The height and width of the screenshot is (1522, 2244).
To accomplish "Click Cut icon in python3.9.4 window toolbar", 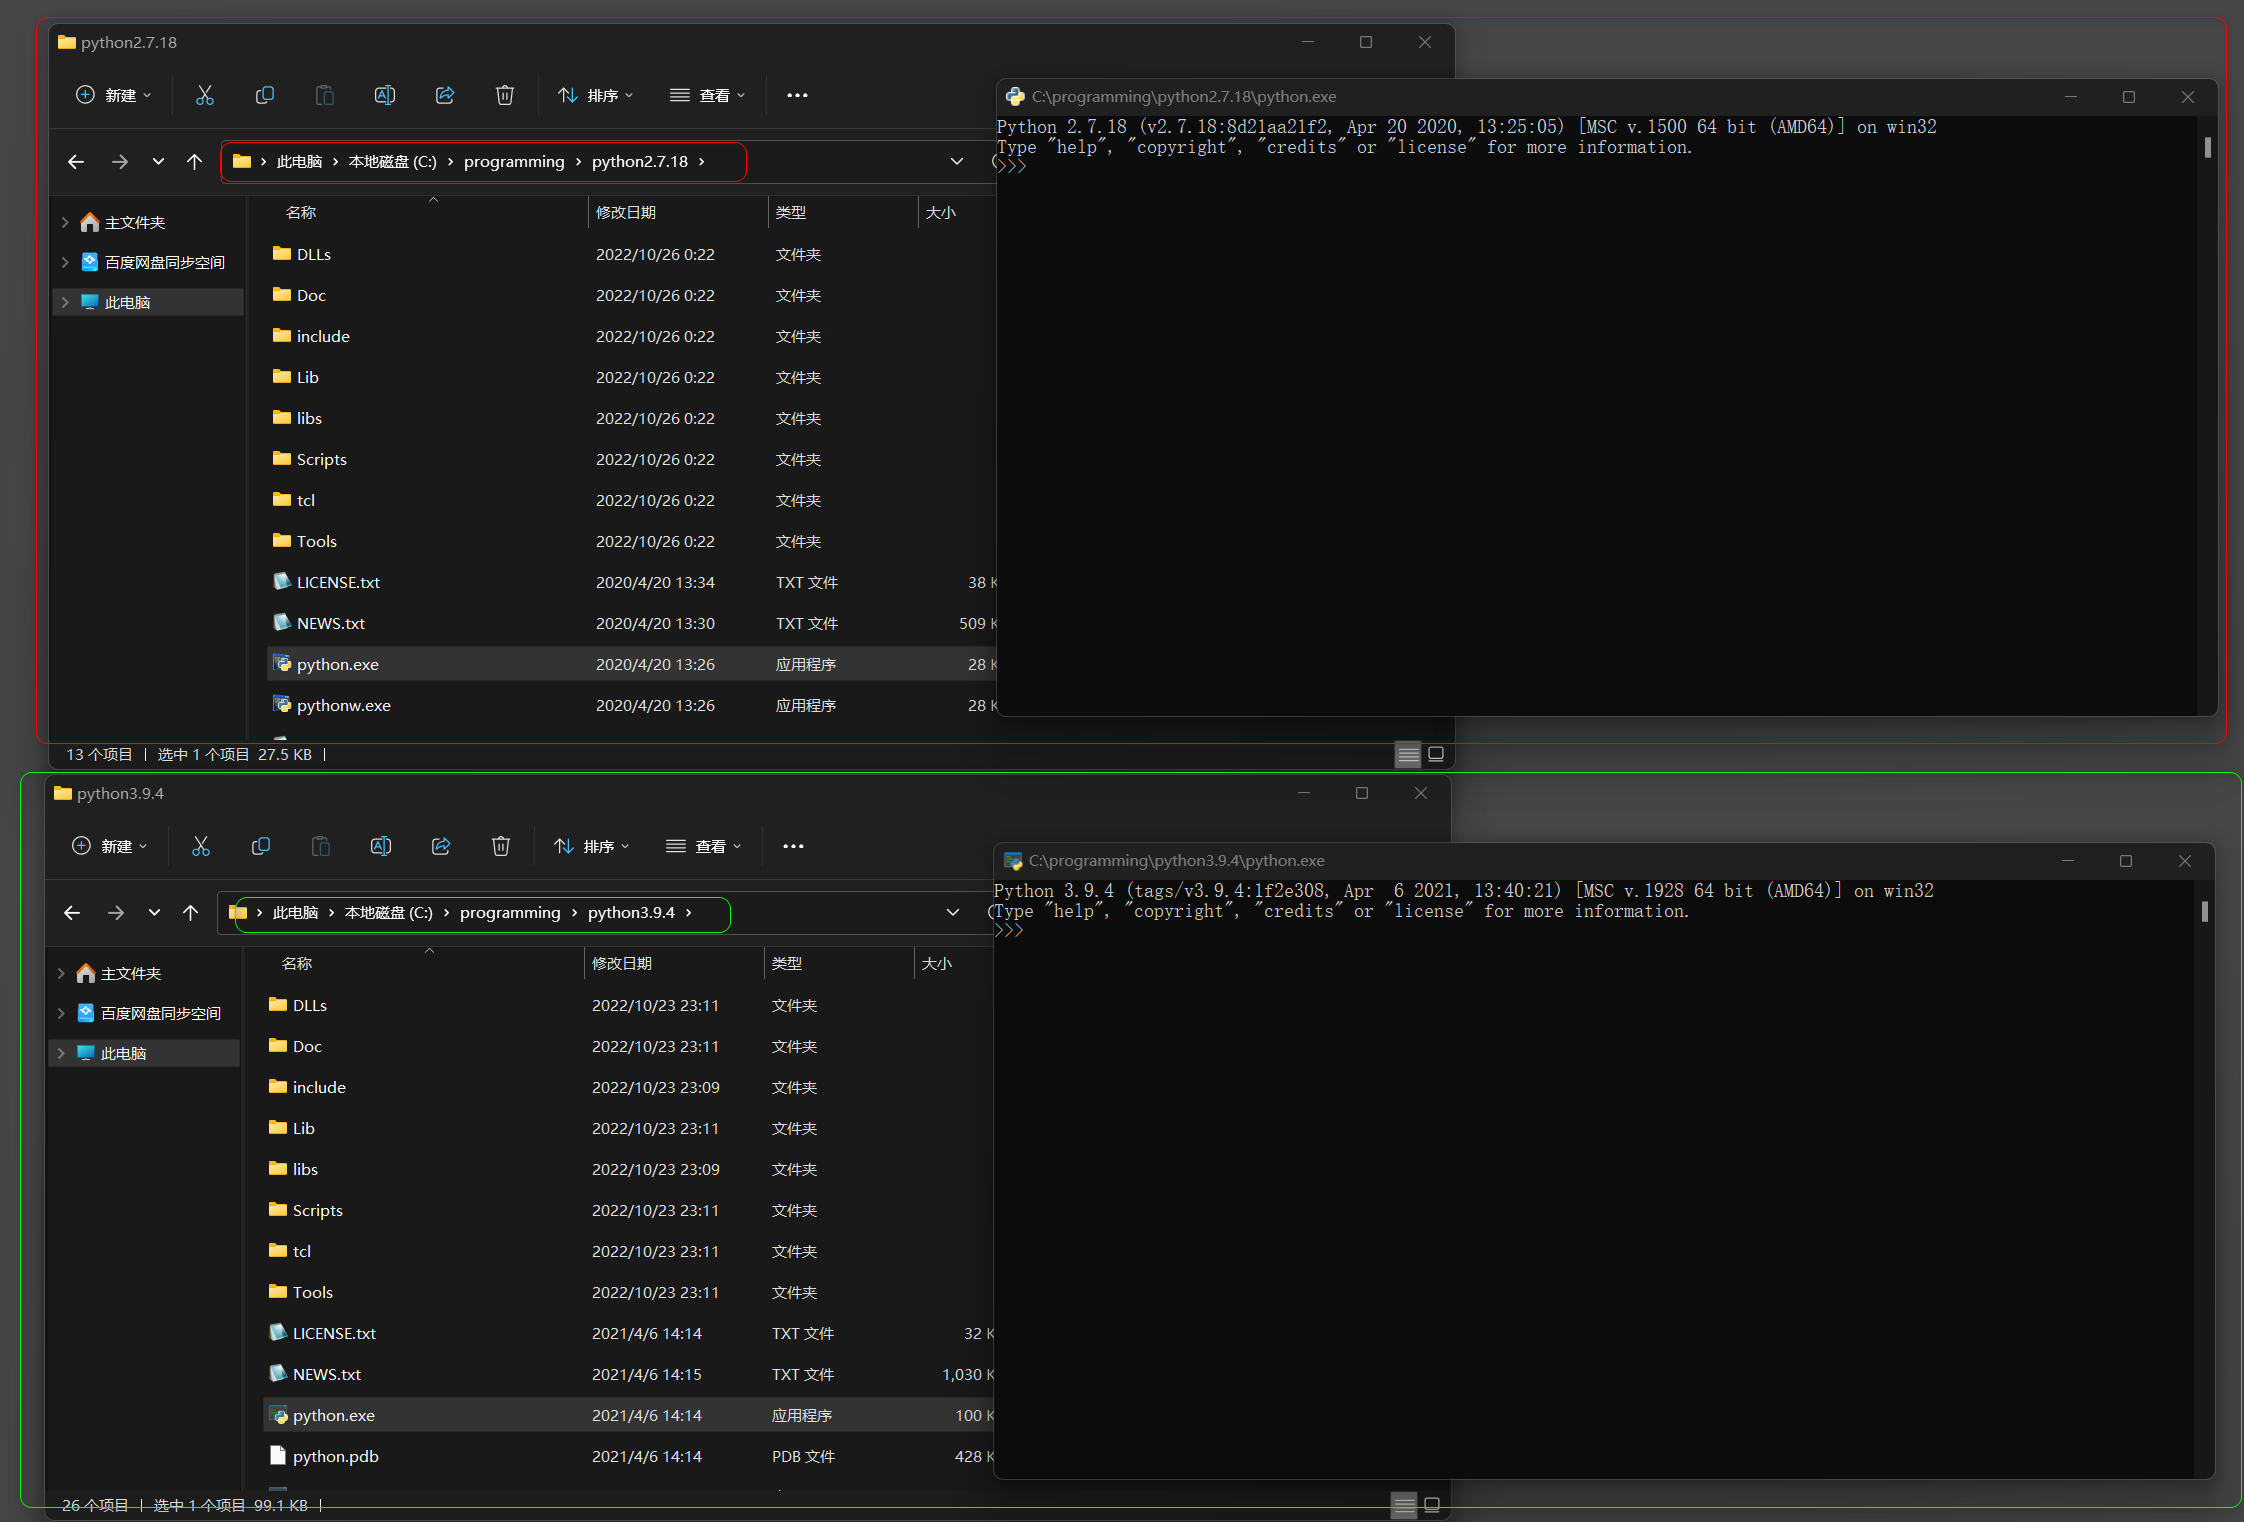I will 201,846.
